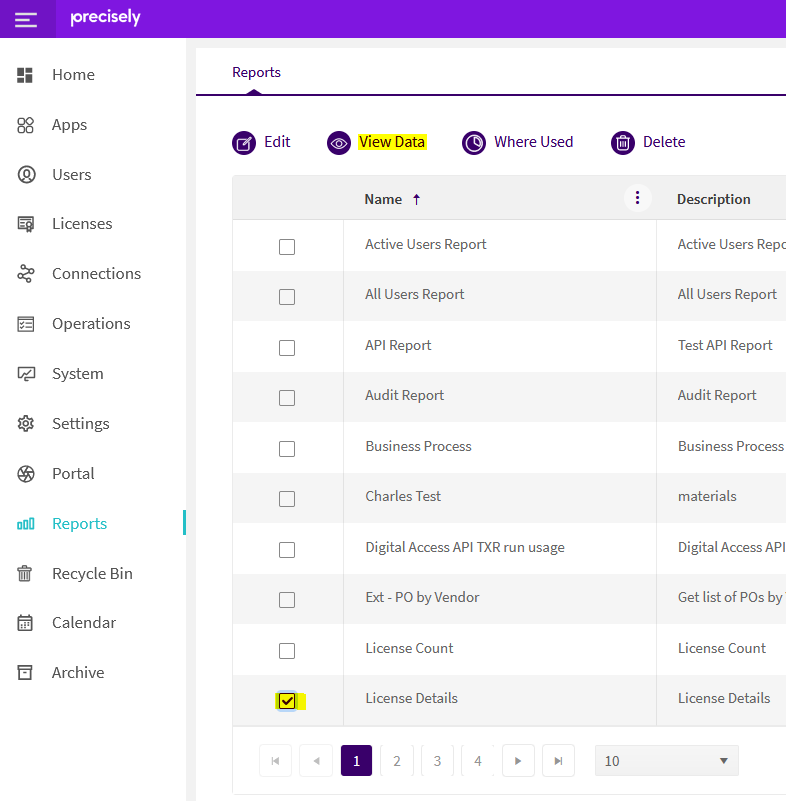The width and height of the screenshot is (786, 801).
Task: Check the Active Users Report checkbox
Action: [x=287, y=245]
